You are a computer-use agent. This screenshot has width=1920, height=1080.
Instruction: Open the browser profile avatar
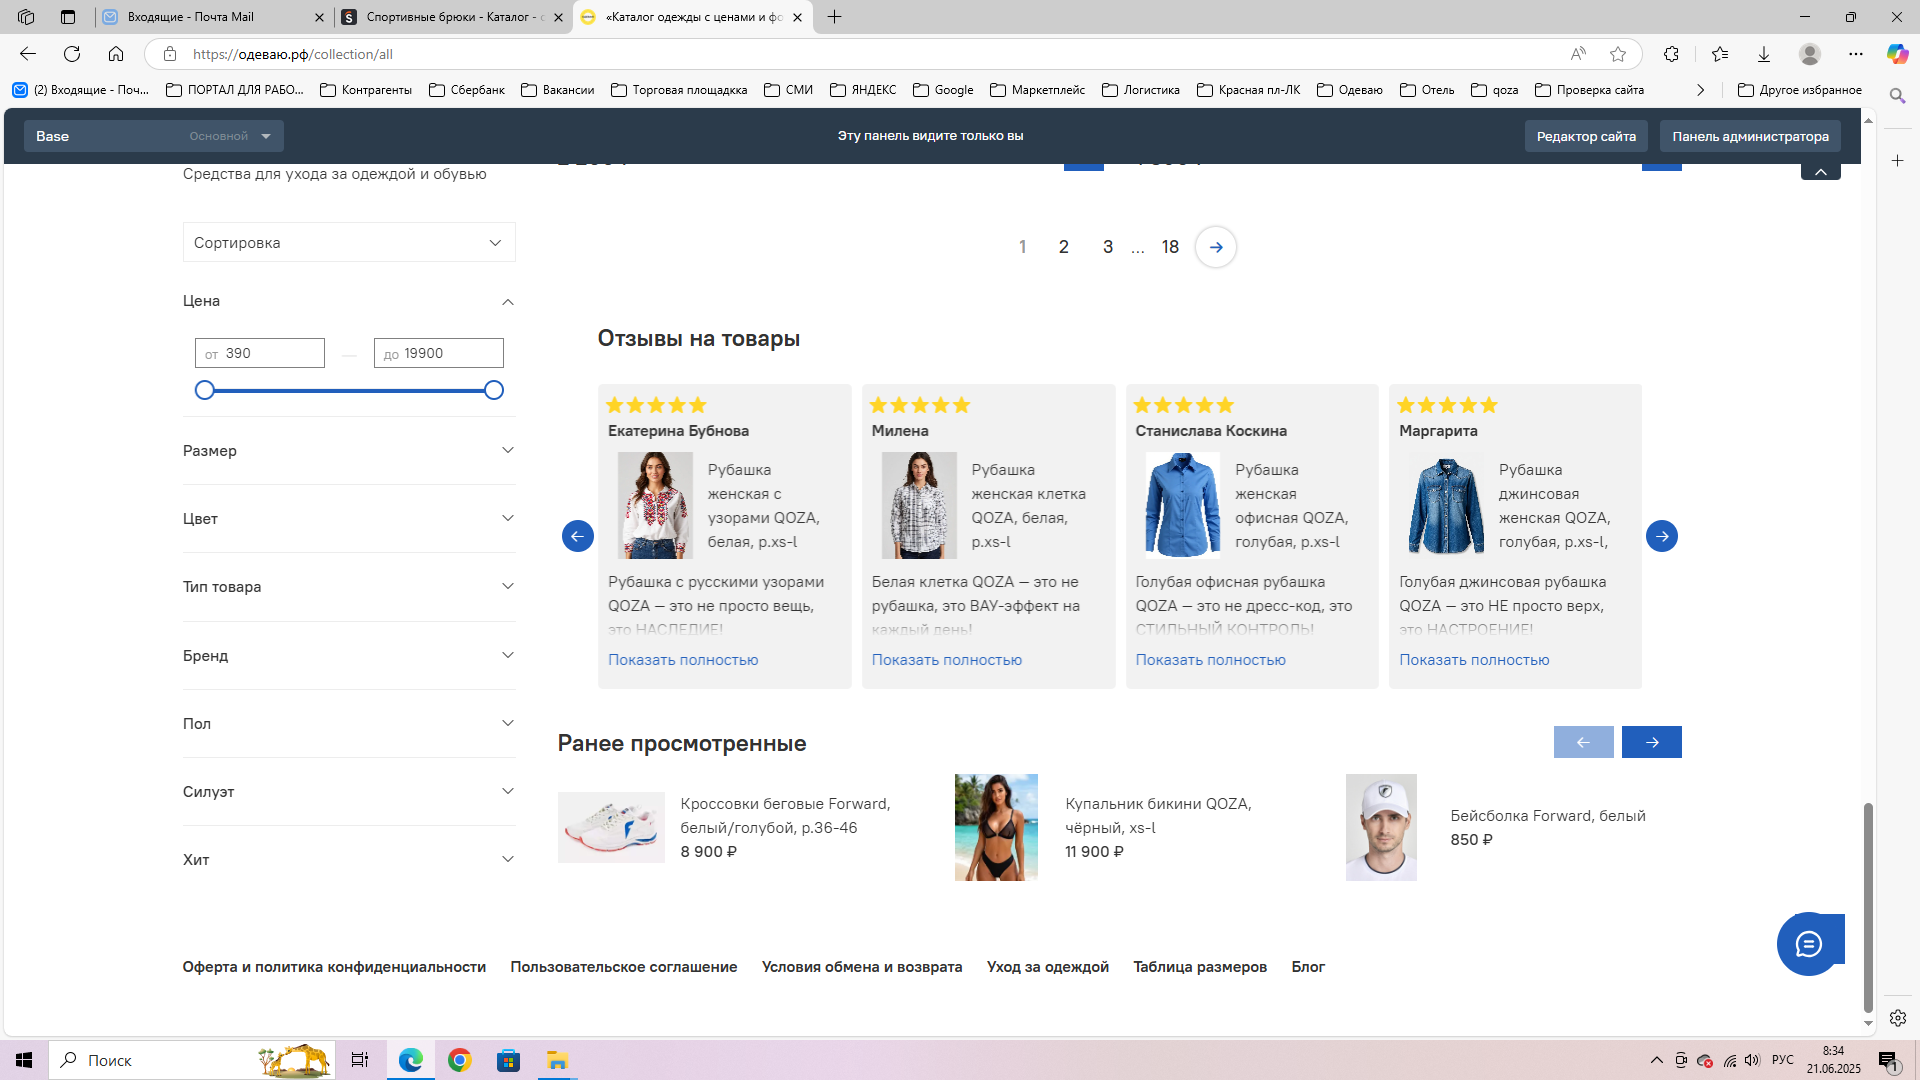pyautogui.click(x=1810, y=54)
